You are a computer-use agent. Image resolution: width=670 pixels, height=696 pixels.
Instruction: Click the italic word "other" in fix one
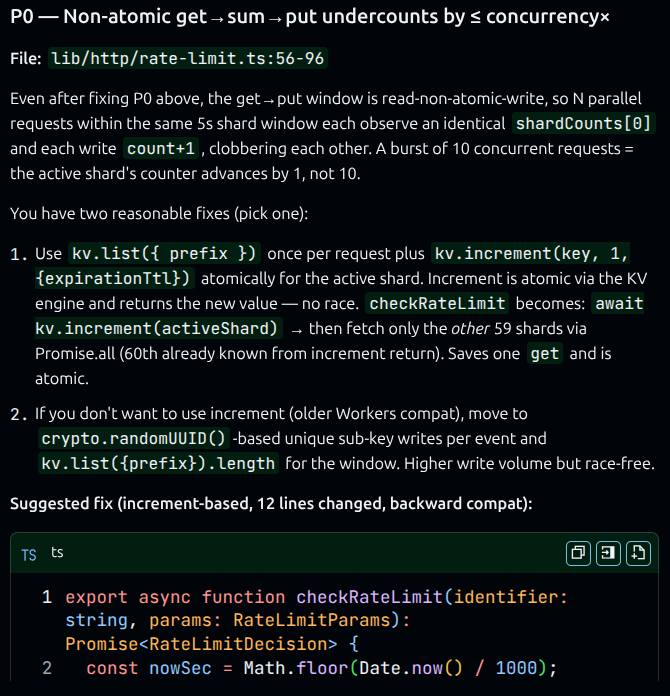pos(470,328)
